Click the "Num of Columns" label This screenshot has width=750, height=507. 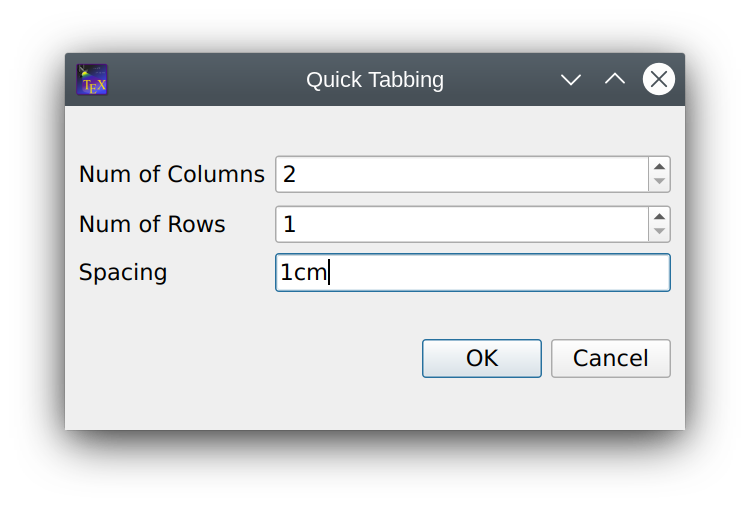171,174
